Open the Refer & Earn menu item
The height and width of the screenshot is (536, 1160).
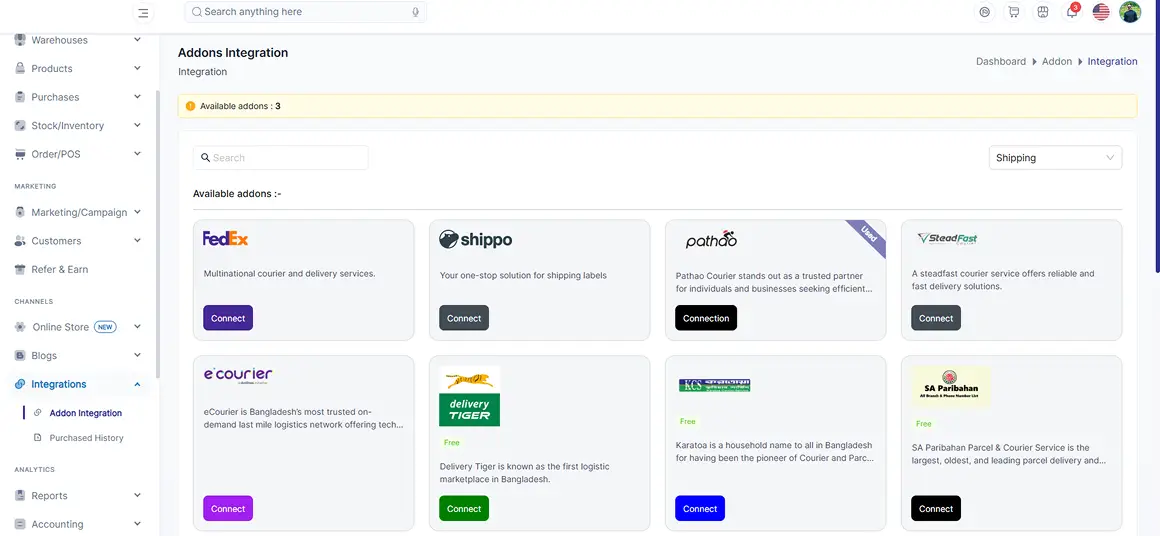pos(59,269)
